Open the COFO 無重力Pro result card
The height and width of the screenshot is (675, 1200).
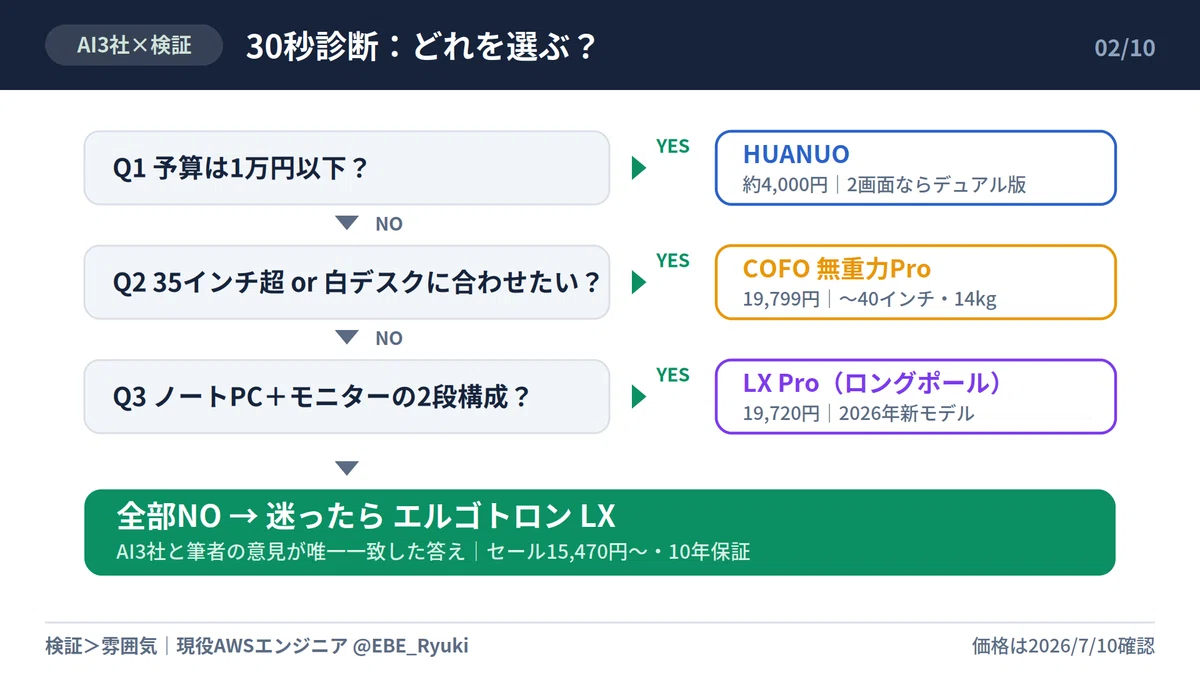point(916,282)
